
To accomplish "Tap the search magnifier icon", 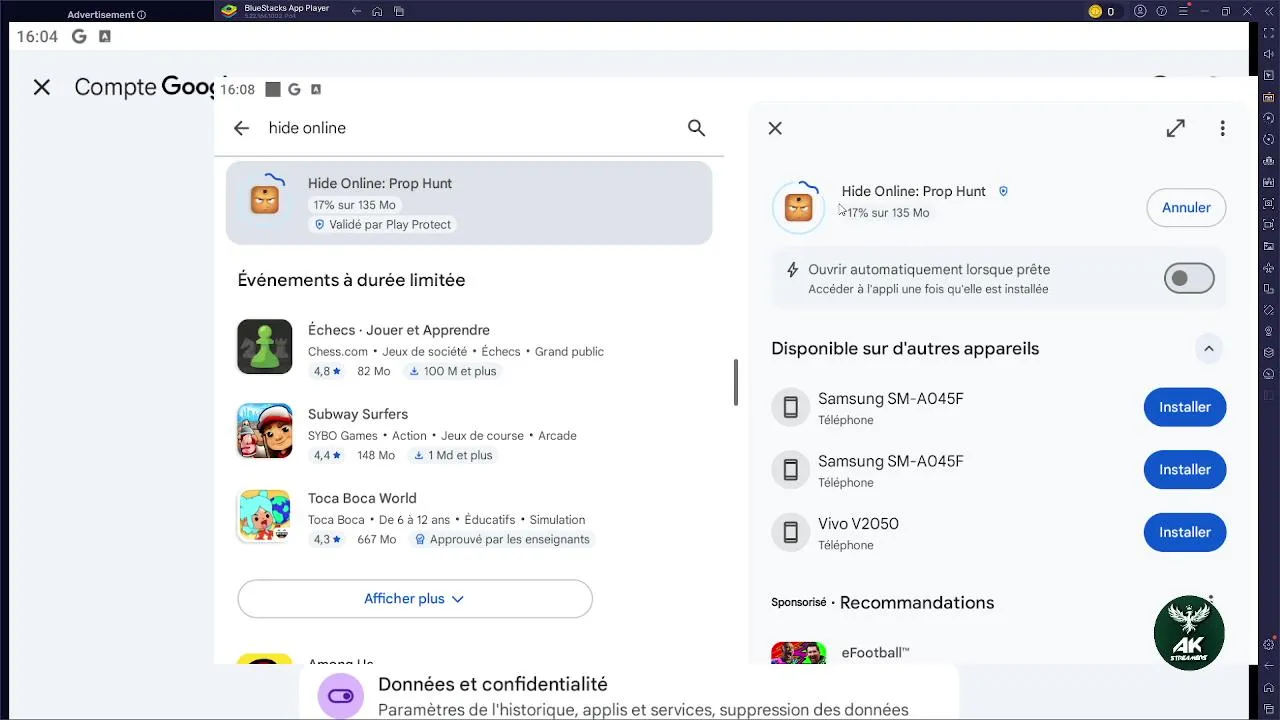I will click(x=697, y=128).
